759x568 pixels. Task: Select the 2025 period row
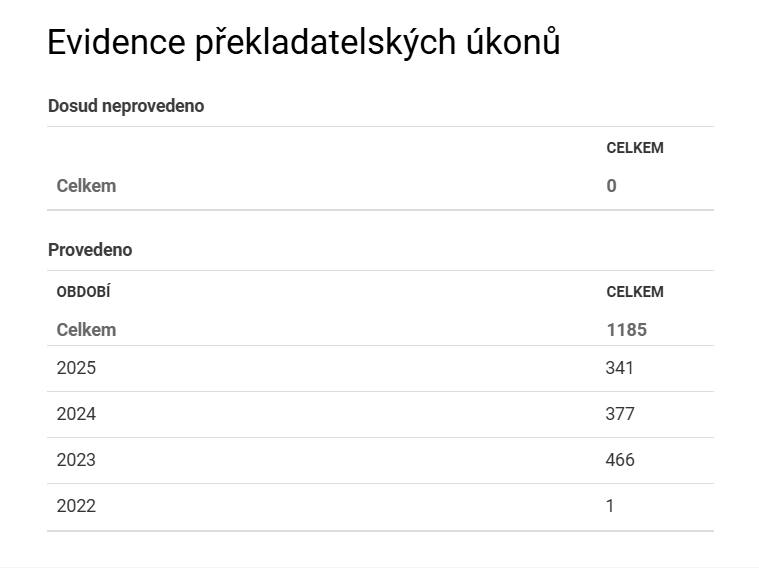pyautogui.click(x=380, y=368)
